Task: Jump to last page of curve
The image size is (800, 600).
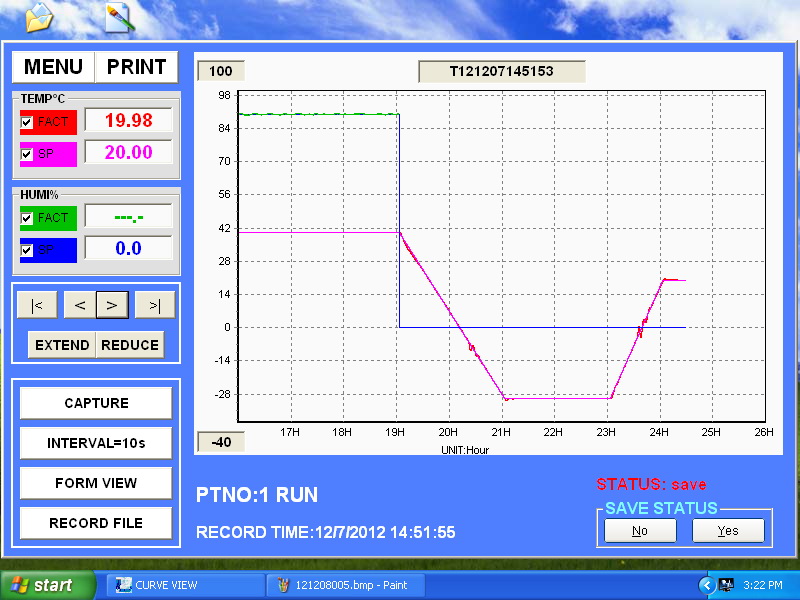Action: coord(155,305)
